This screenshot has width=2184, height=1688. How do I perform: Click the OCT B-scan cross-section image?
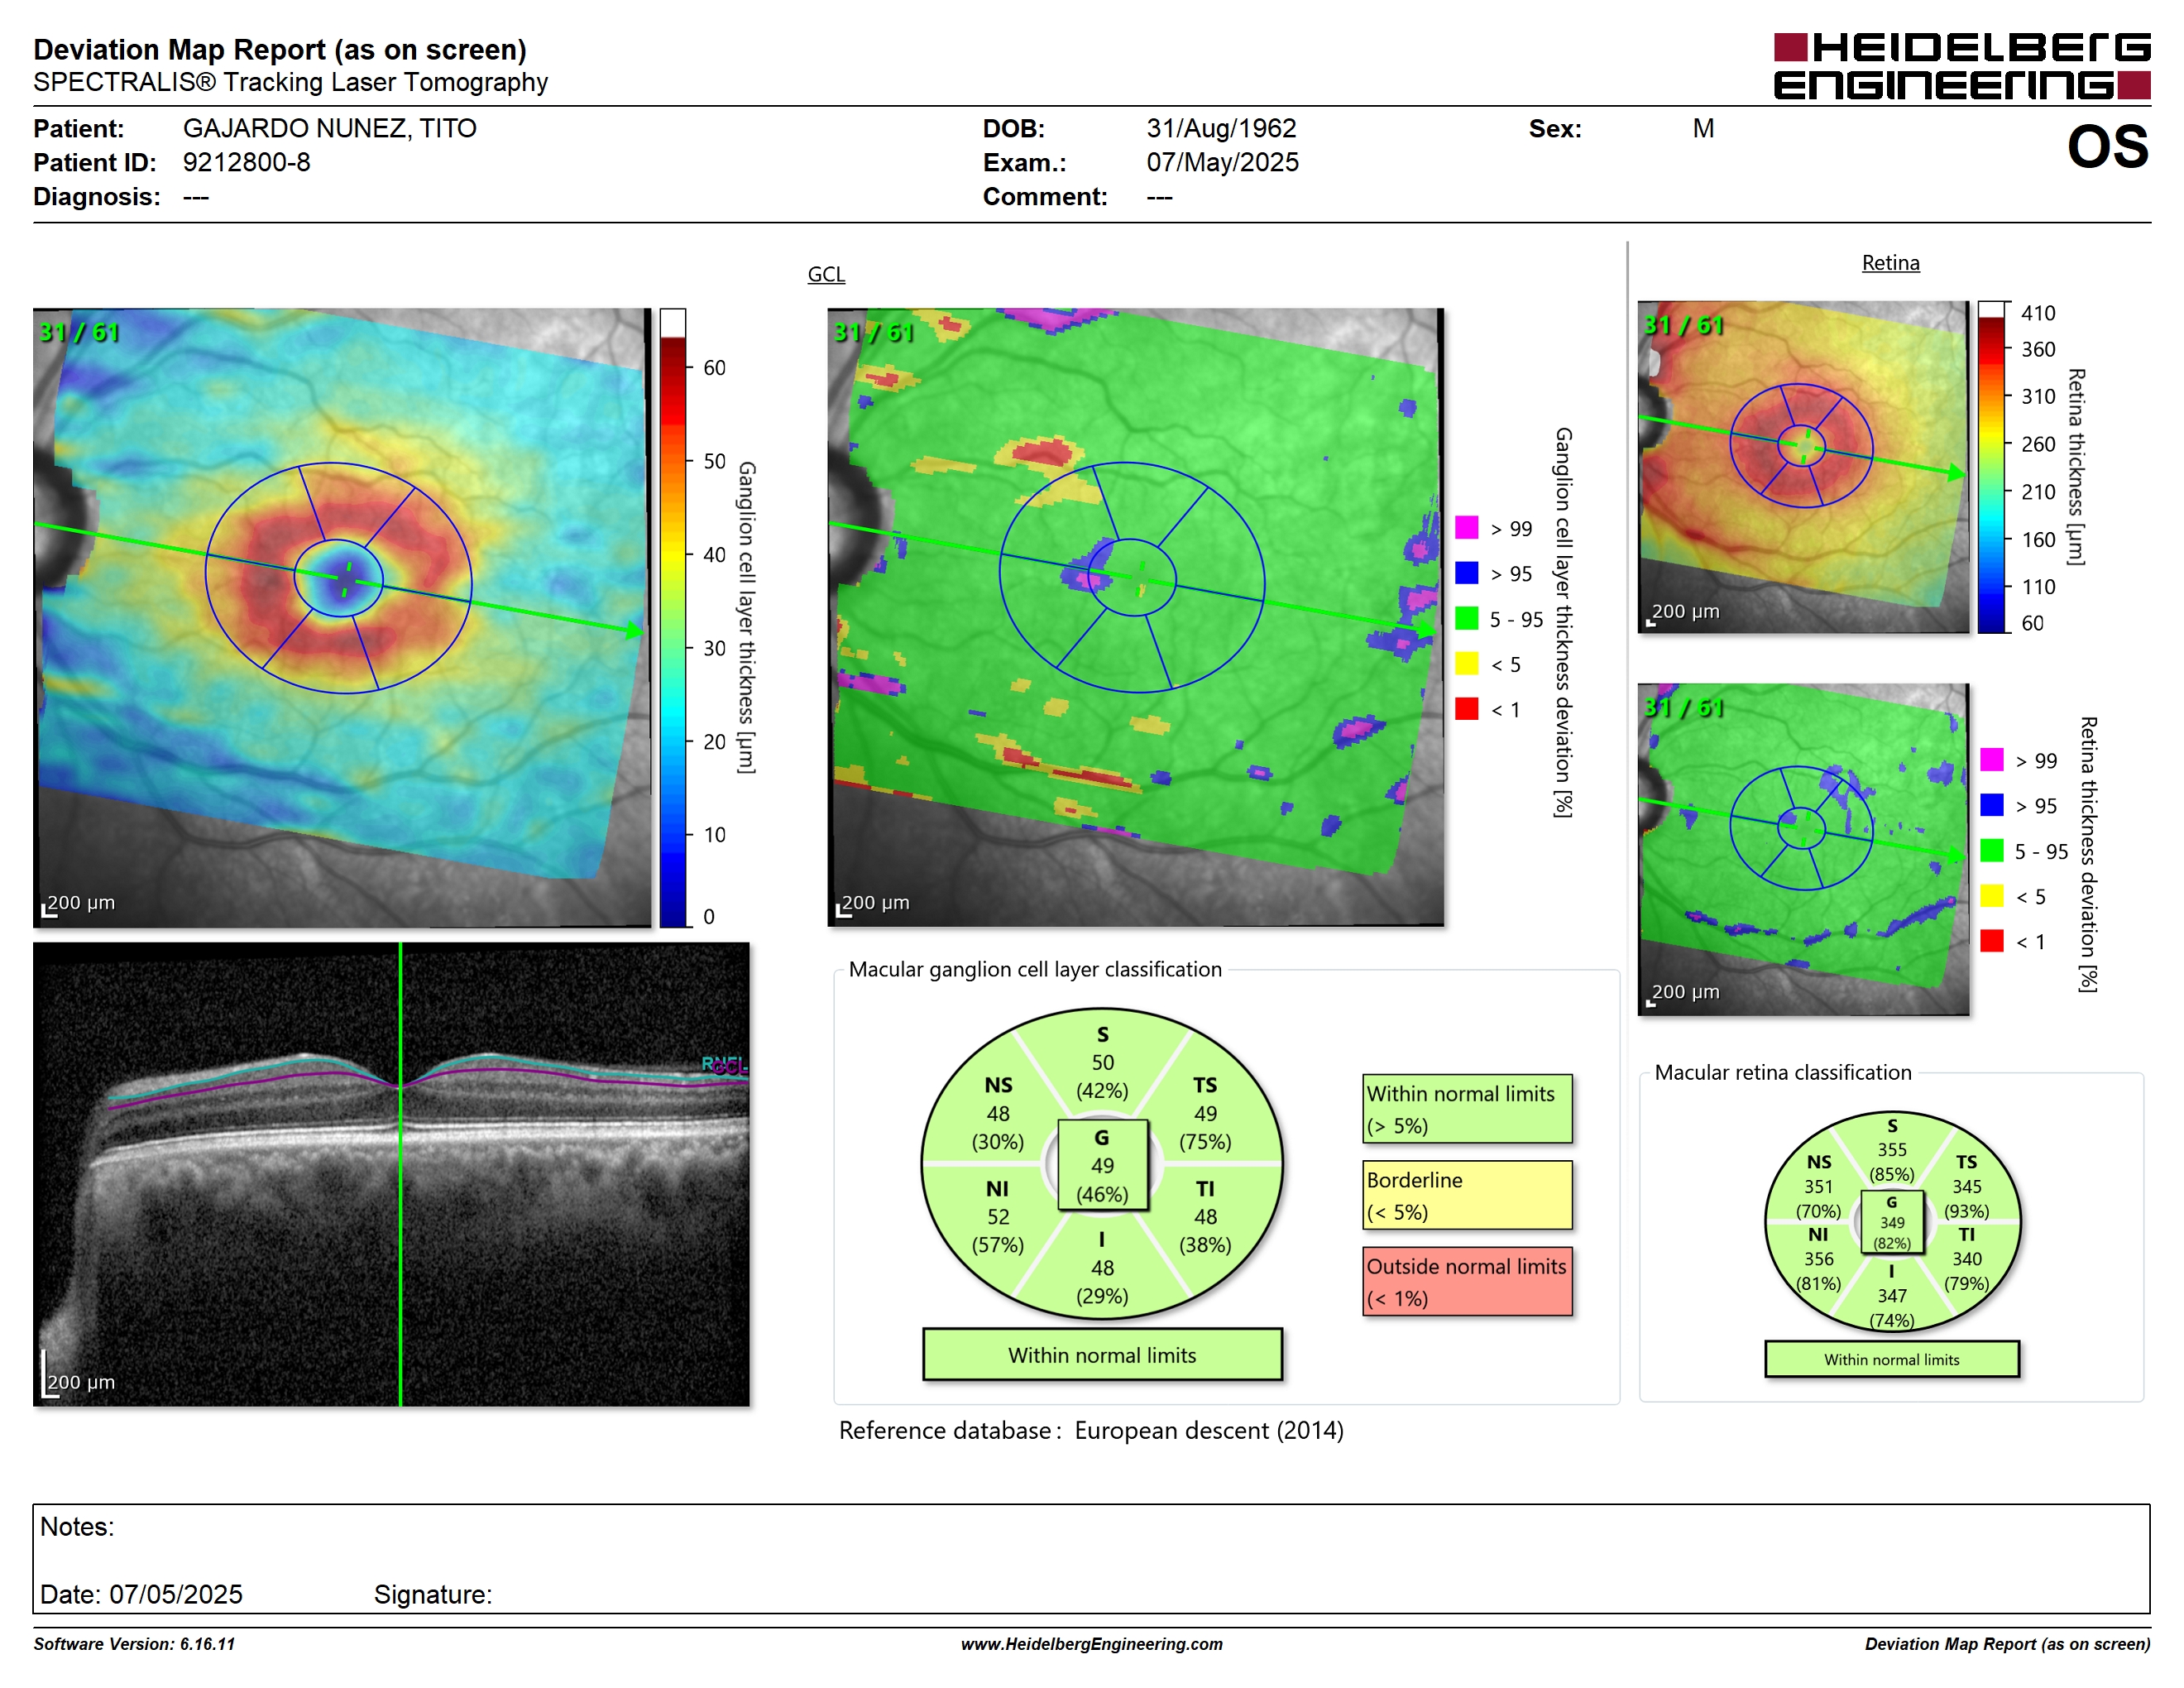391,1174
